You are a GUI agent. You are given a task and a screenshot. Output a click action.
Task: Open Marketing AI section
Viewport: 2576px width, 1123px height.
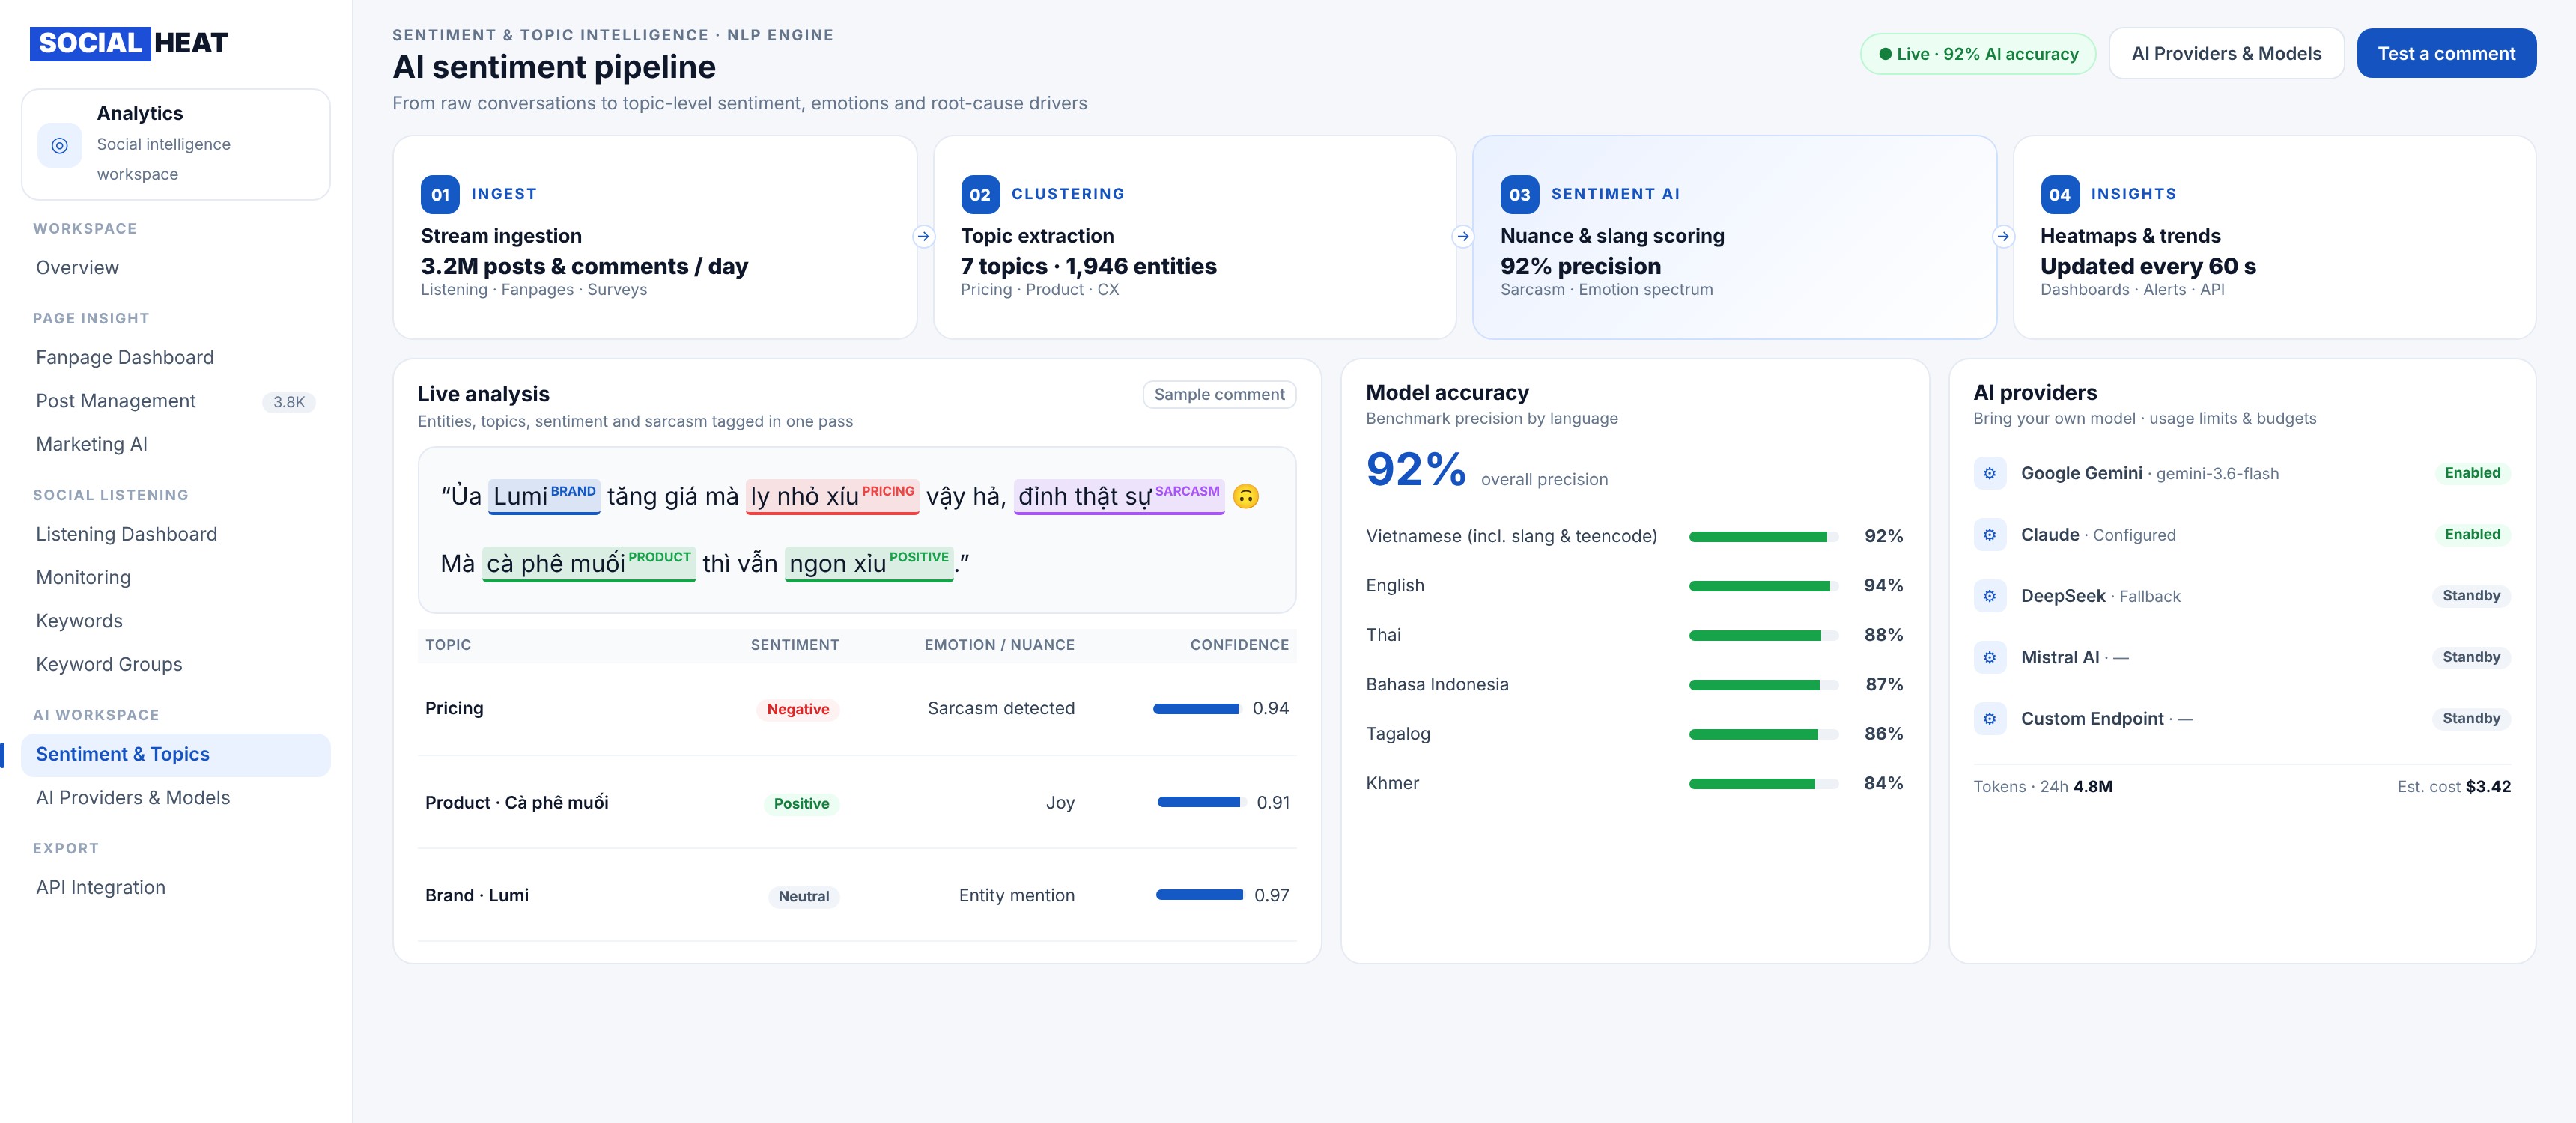tap(176, 444)
